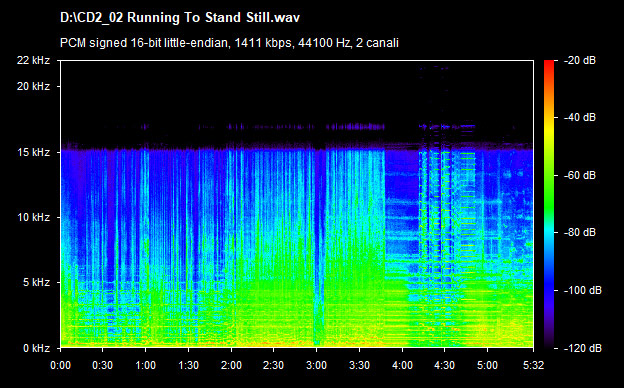Click the '-120 dB' legend label
624x388 pixels.
click(583, 348)
